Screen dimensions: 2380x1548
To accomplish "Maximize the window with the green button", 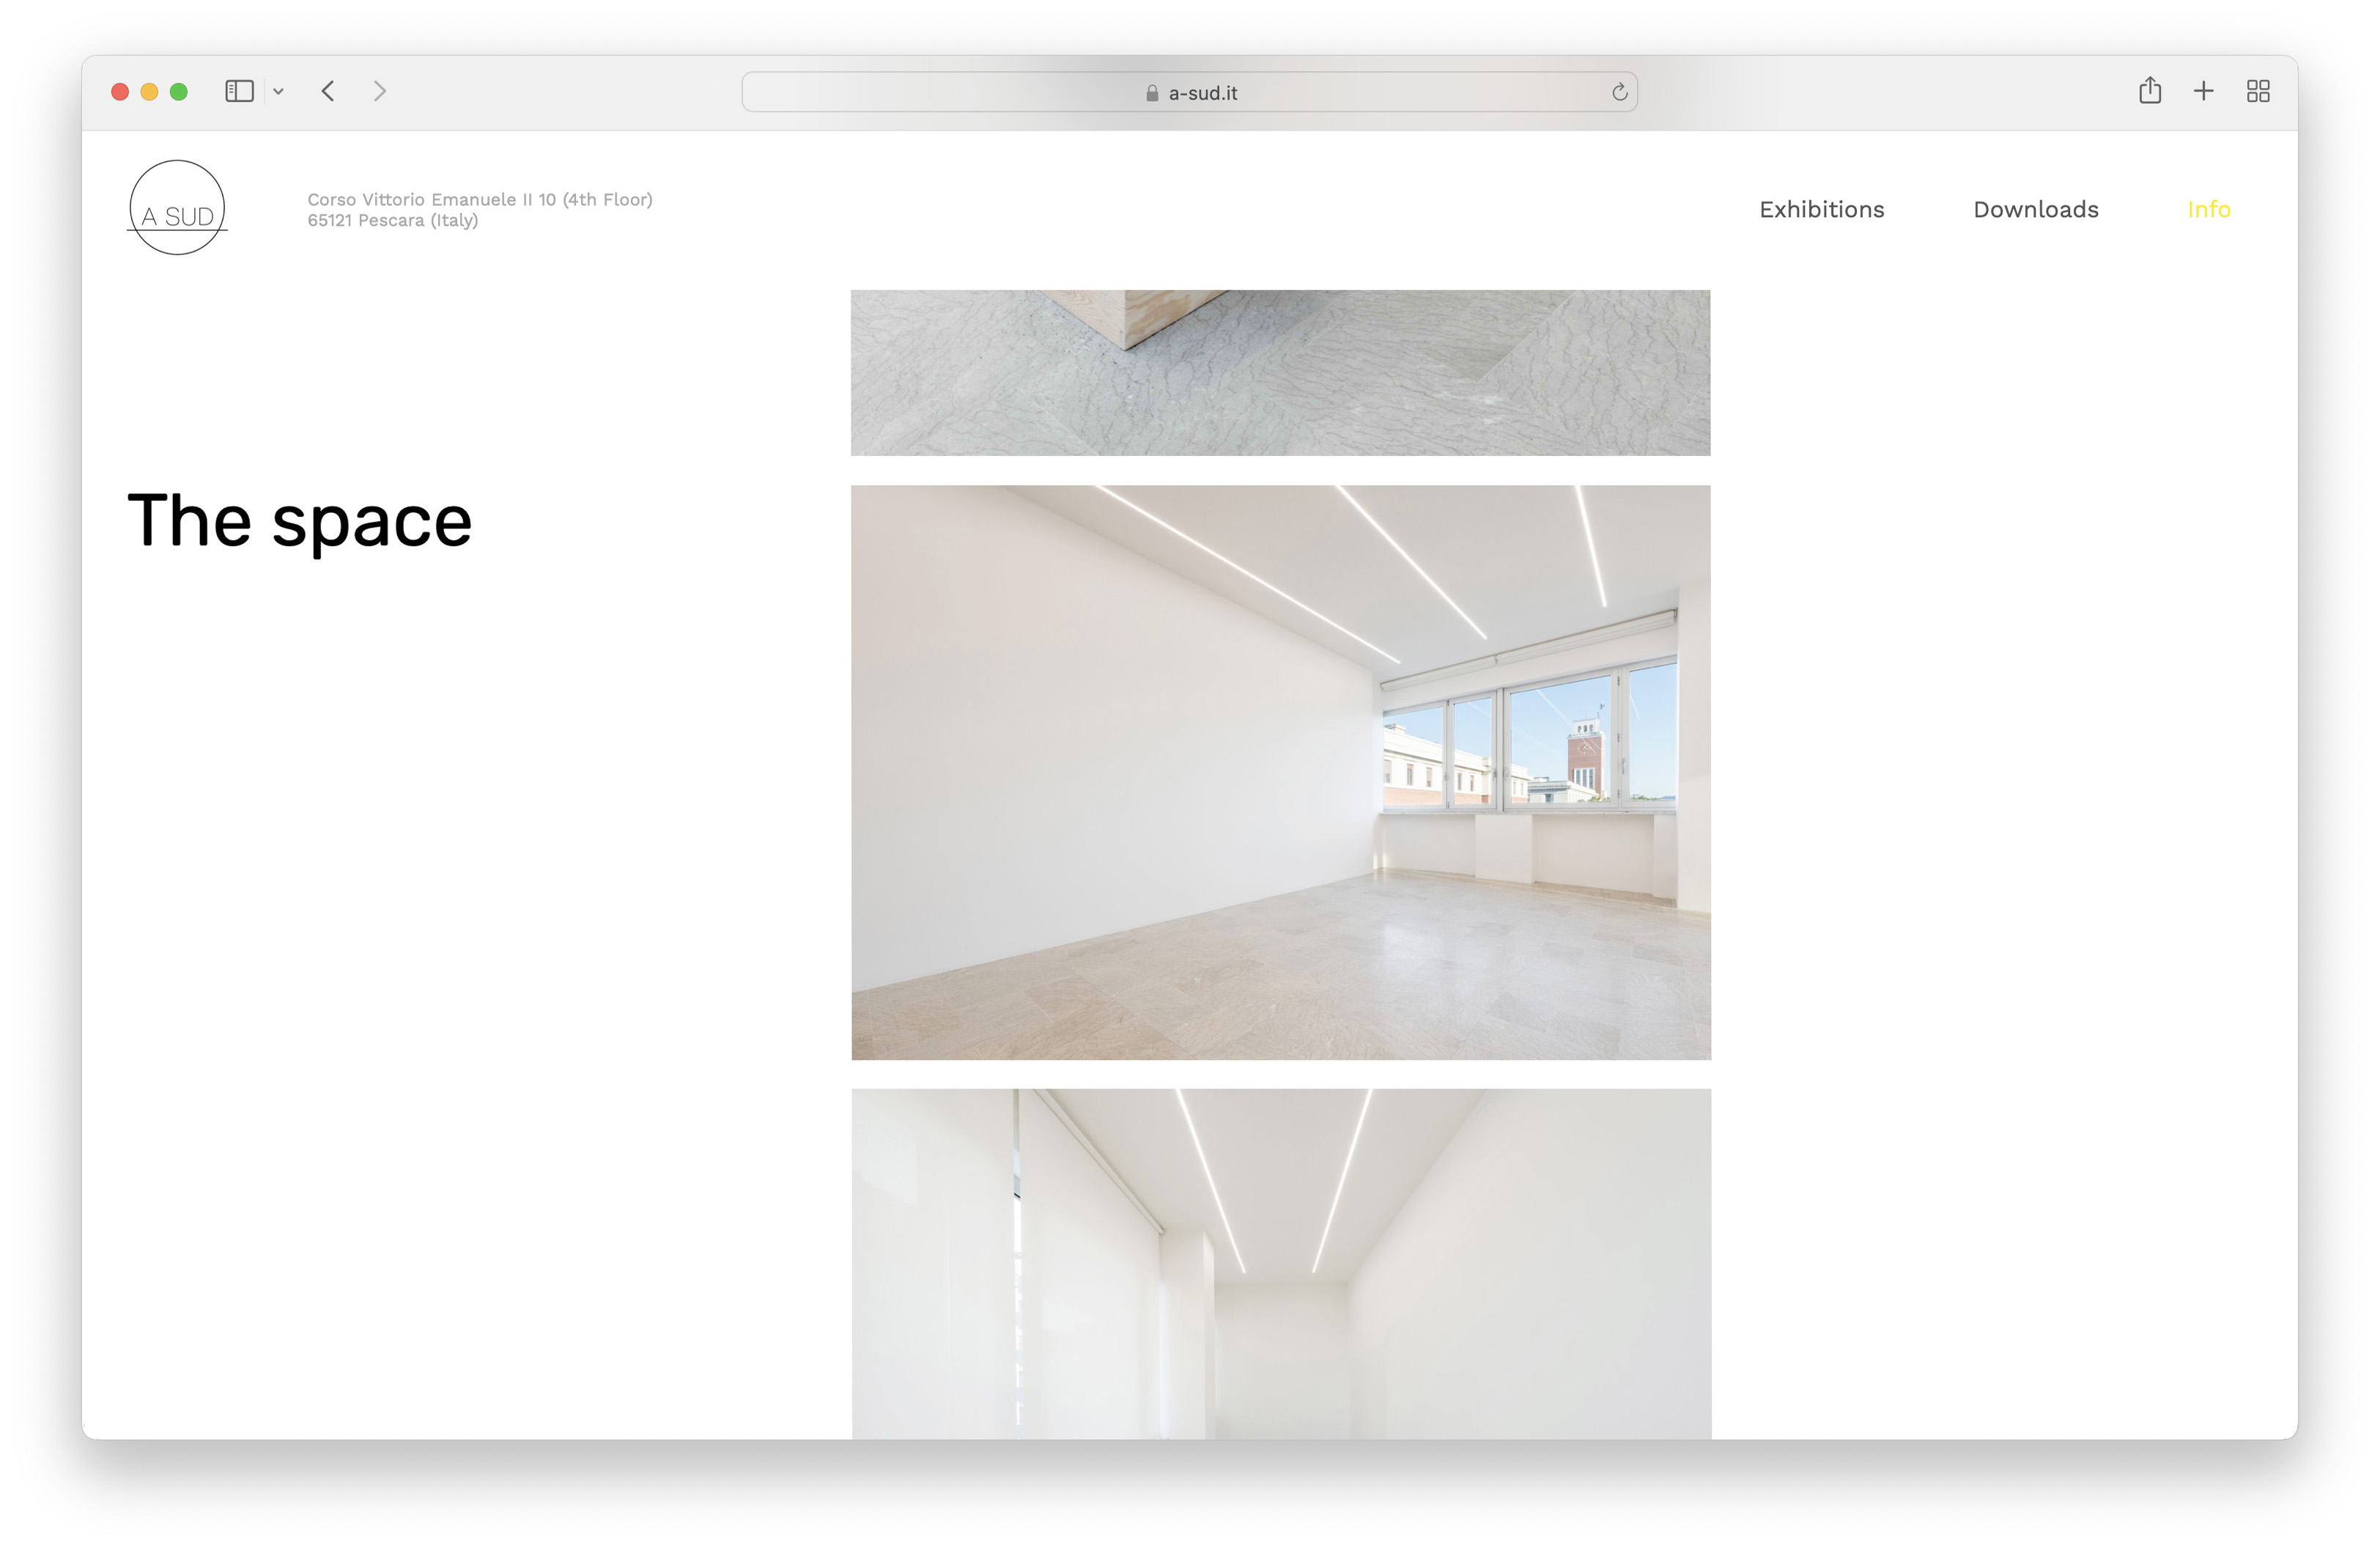I will tap(179, 92).
